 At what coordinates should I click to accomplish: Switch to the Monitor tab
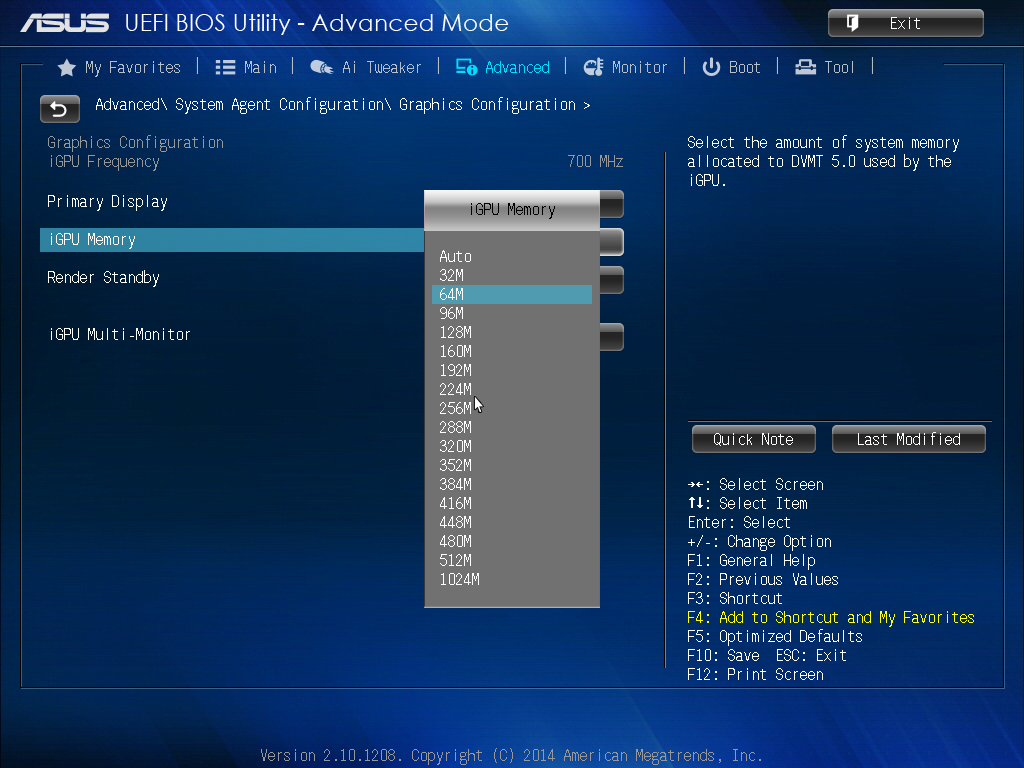point(625,67)
